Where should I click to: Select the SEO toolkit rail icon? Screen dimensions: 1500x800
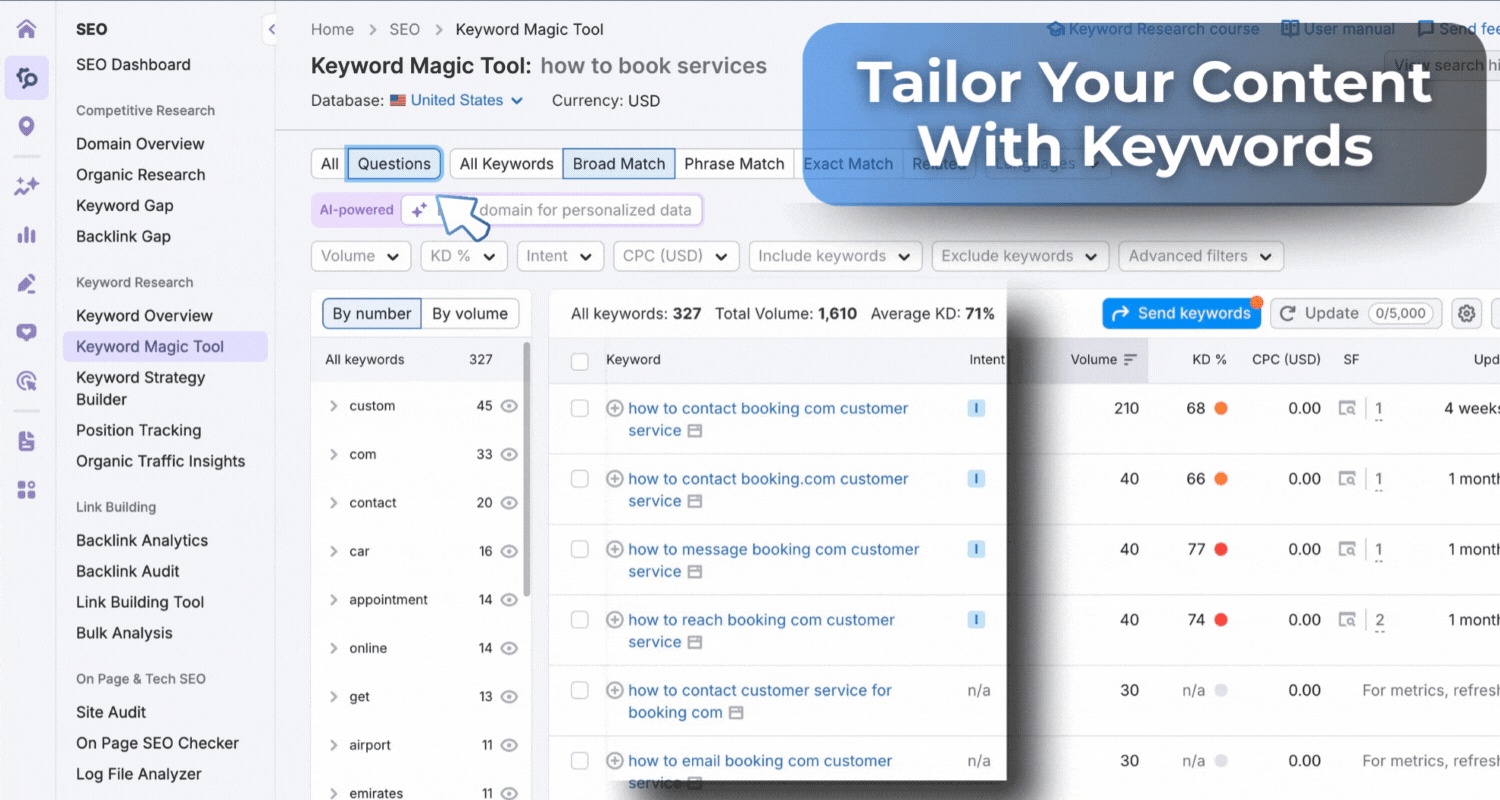(x=26, y=78)
